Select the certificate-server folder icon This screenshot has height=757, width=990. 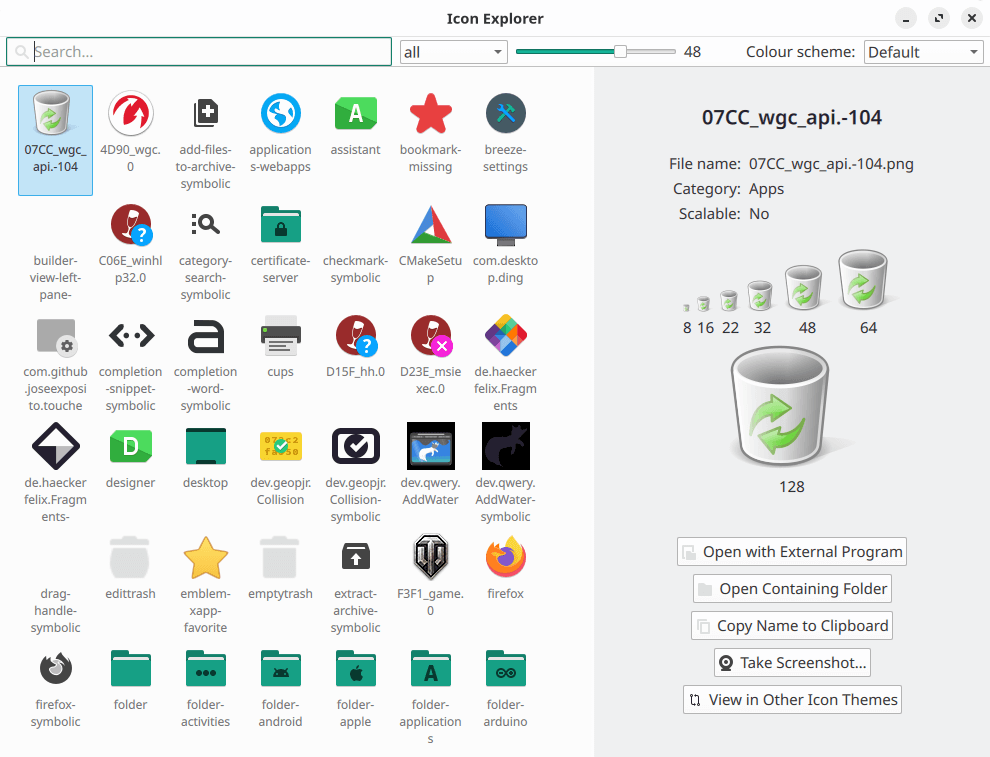pos(280,225)
